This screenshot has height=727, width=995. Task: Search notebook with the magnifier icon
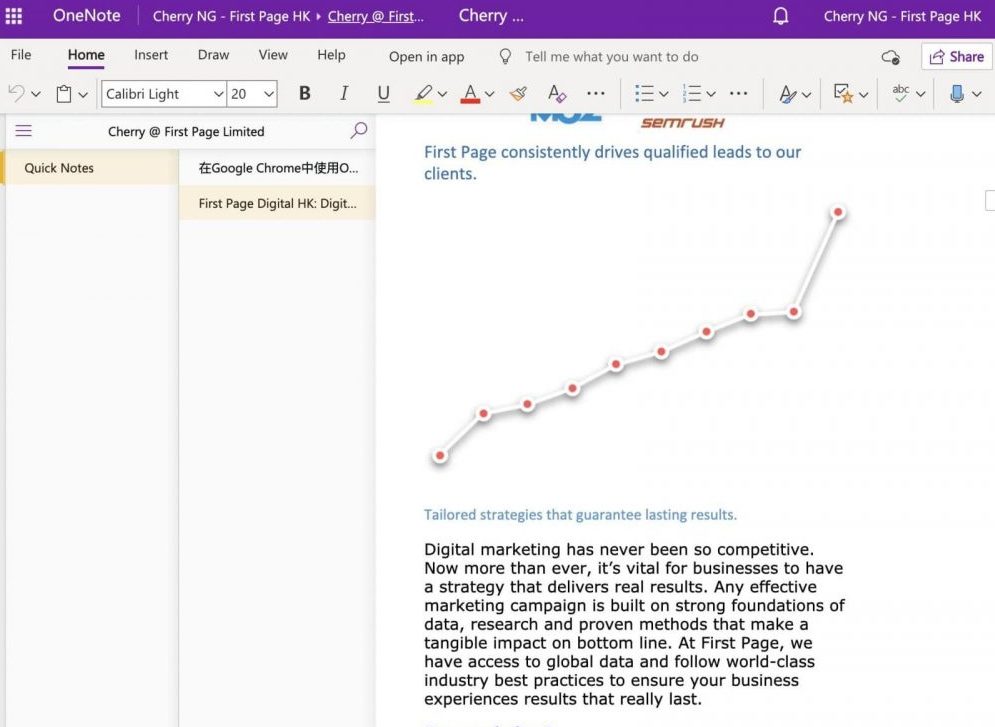[359, 130]
